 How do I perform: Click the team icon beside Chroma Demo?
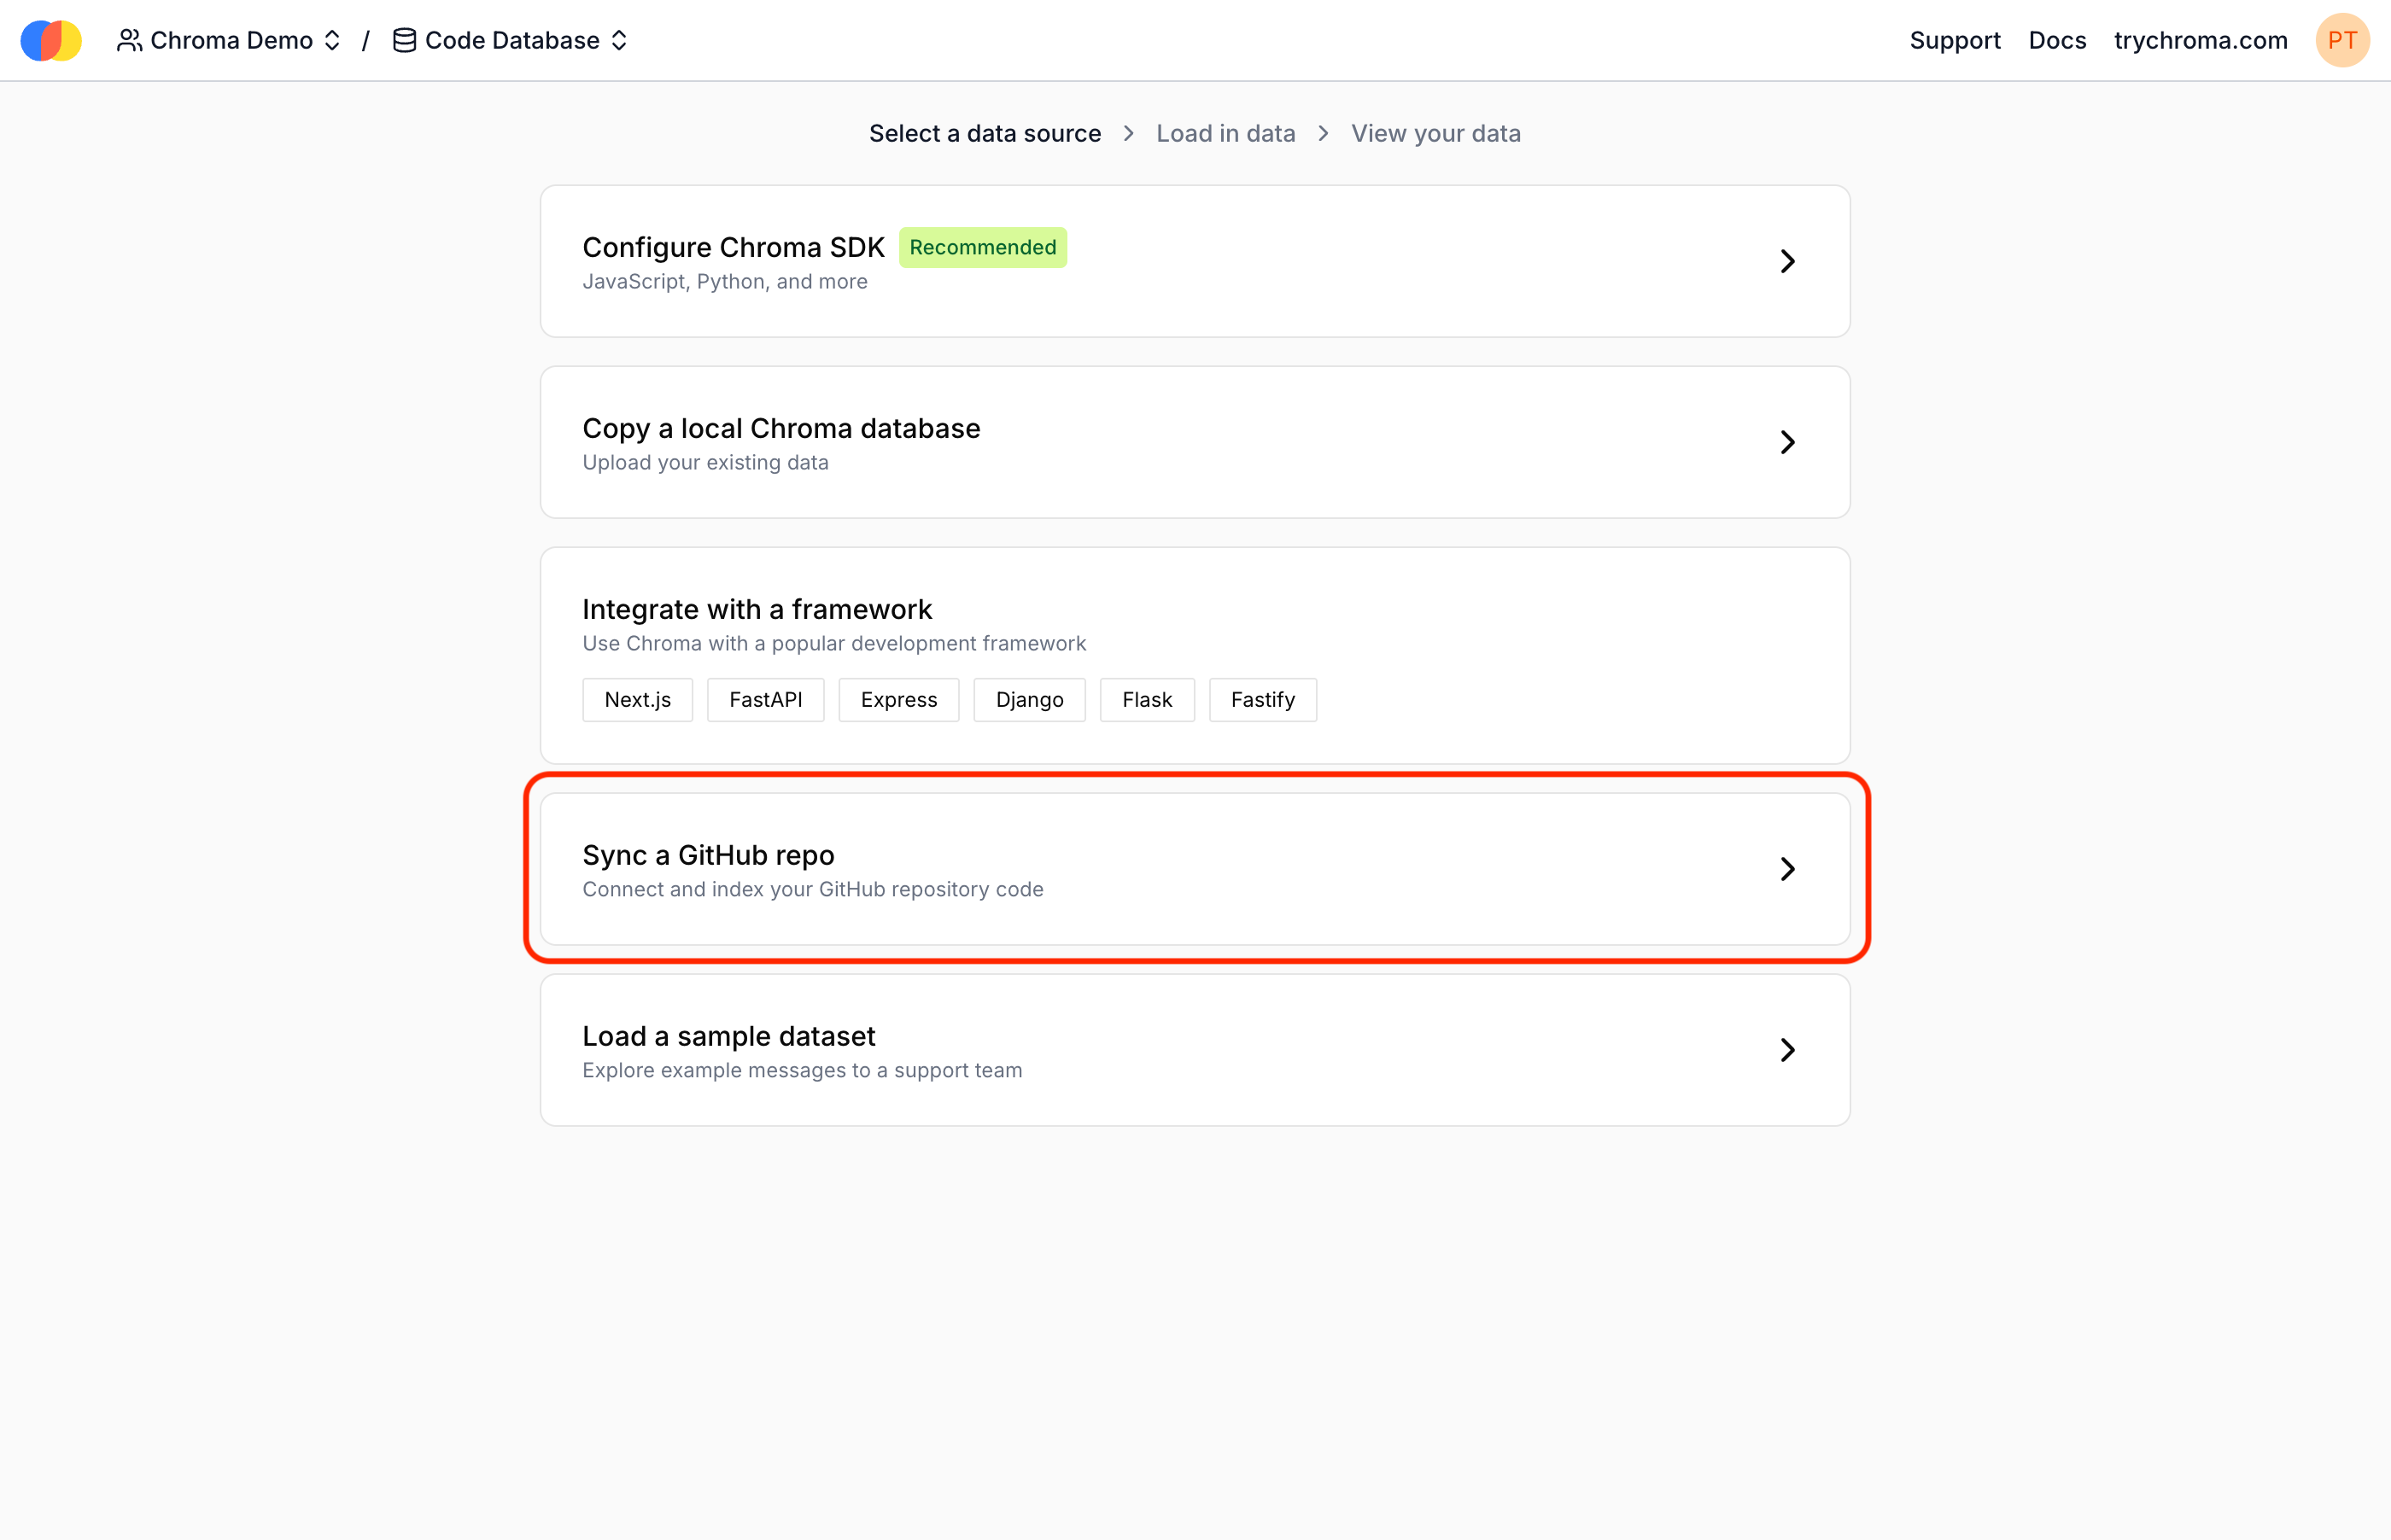129,40
